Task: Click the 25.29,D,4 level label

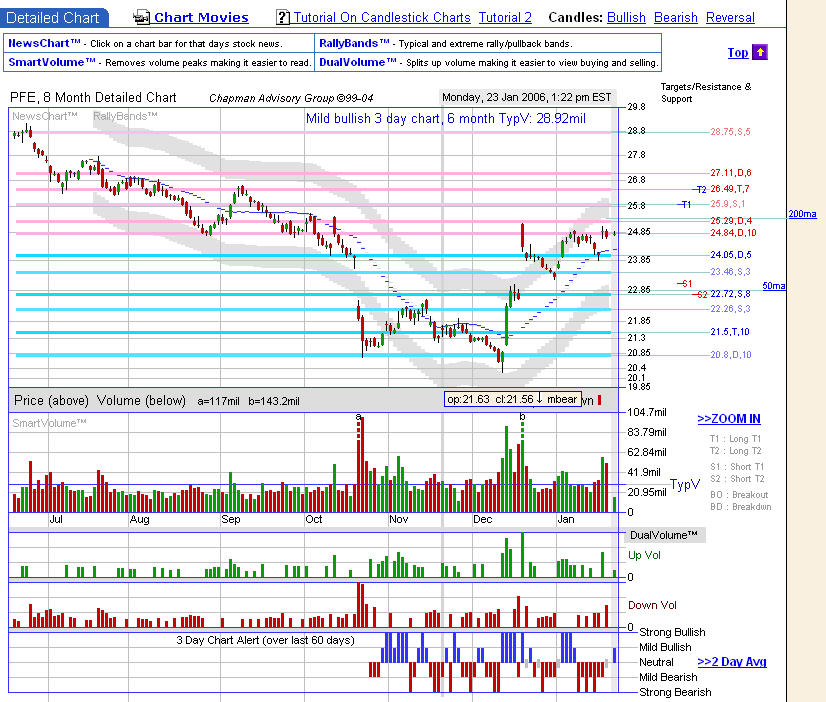Action: pos(731,221)
